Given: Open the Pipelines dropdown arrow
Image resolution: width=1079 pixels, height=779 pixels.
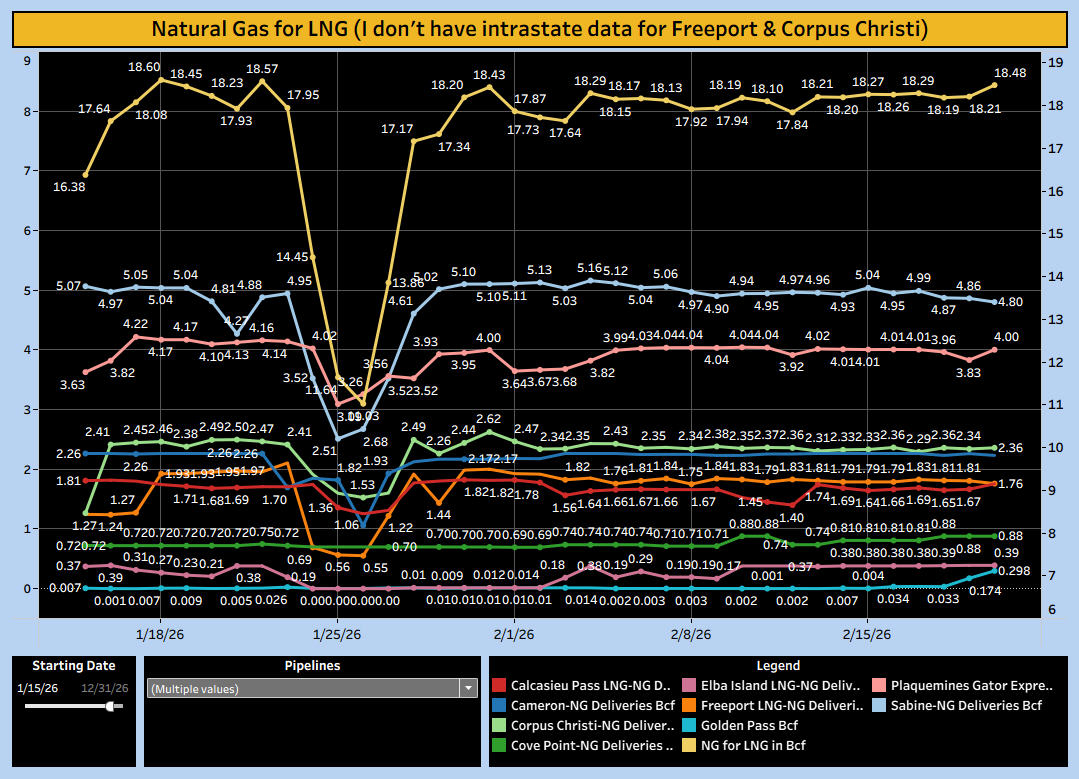Looking at the screenshot, I should coord(468,688).
